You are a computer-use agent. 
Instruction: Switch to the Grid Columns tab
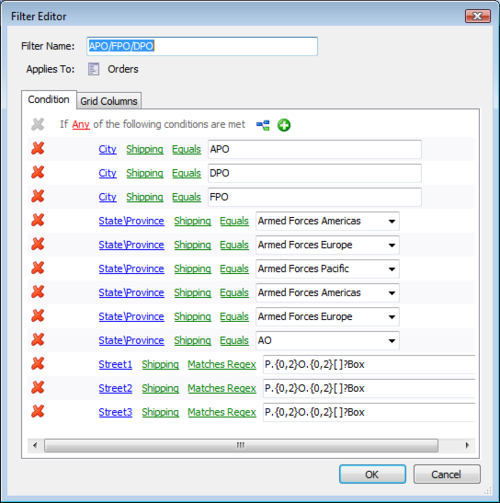pyautogui.click(x=109, y=101)
